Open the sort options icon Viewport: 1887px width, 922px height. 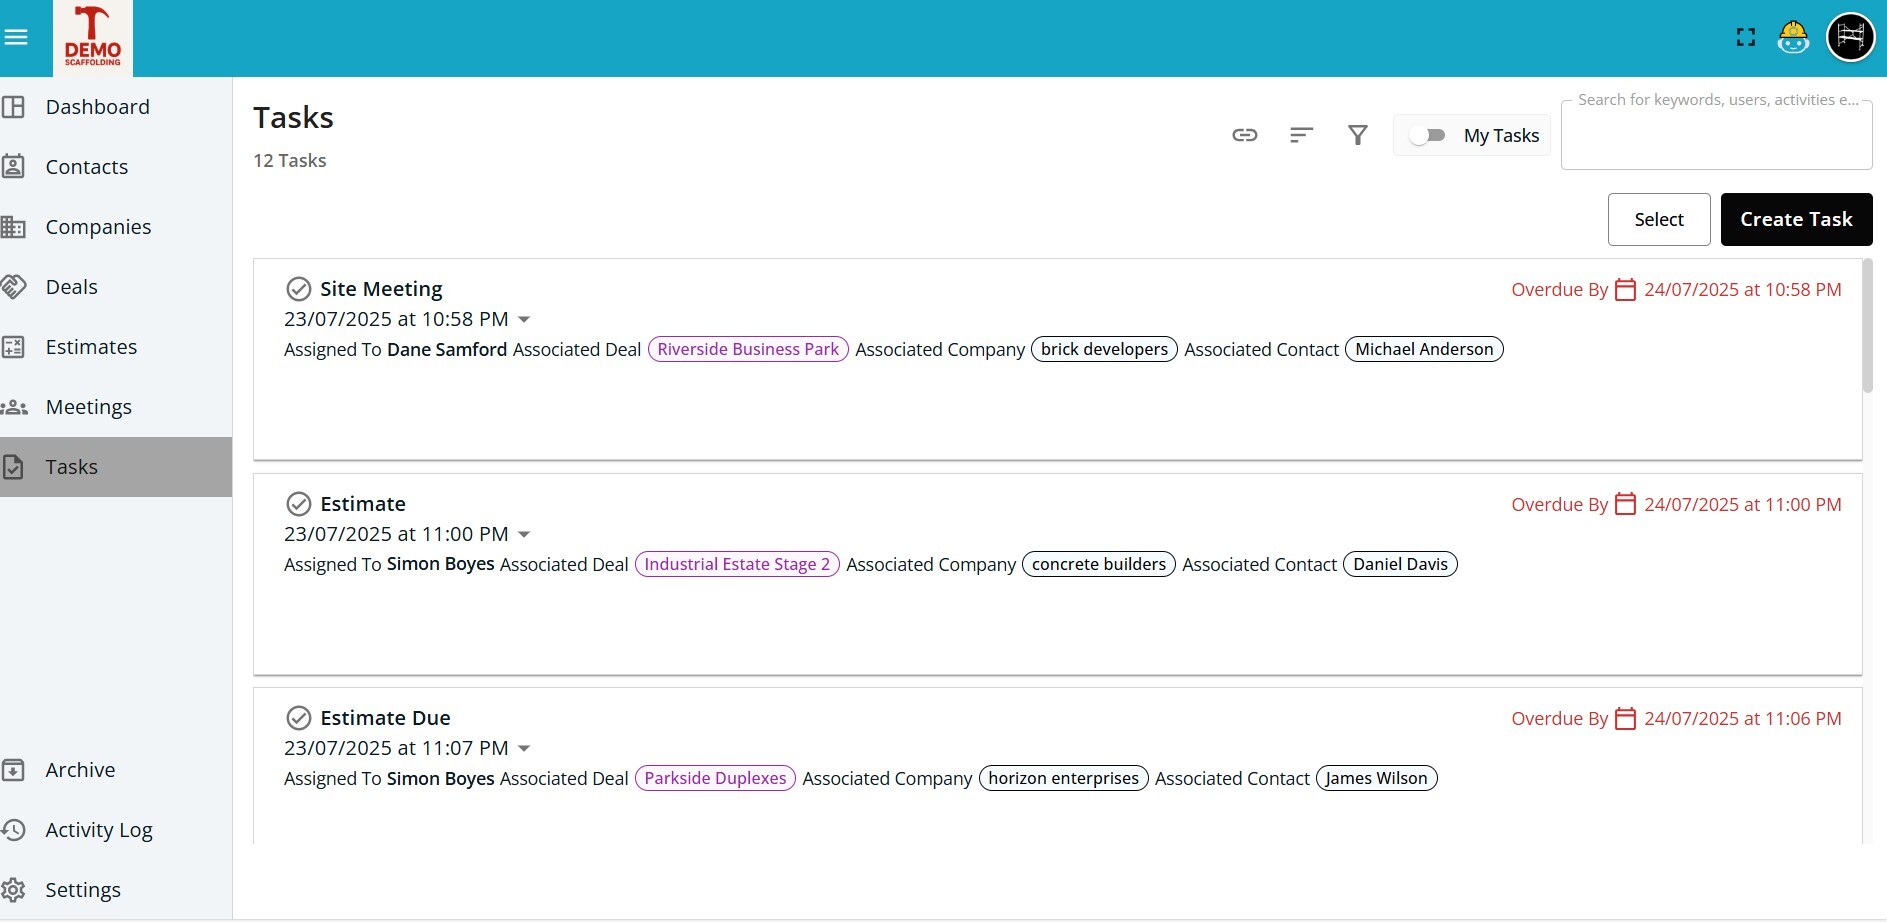click(1301, 135)
